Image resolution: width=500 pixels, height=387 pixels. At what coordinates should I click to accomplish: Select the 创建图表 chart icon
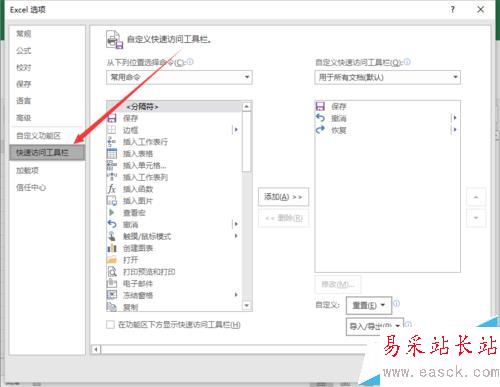pos(112,248)
